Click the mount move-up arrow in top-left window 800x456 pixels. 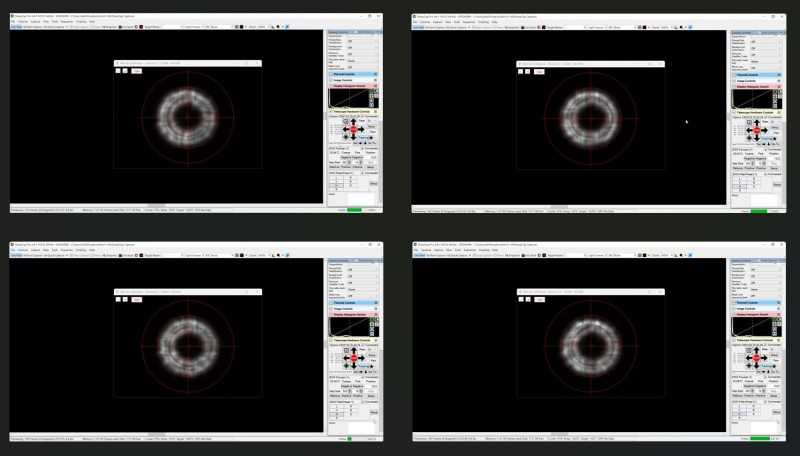(354, 122)
